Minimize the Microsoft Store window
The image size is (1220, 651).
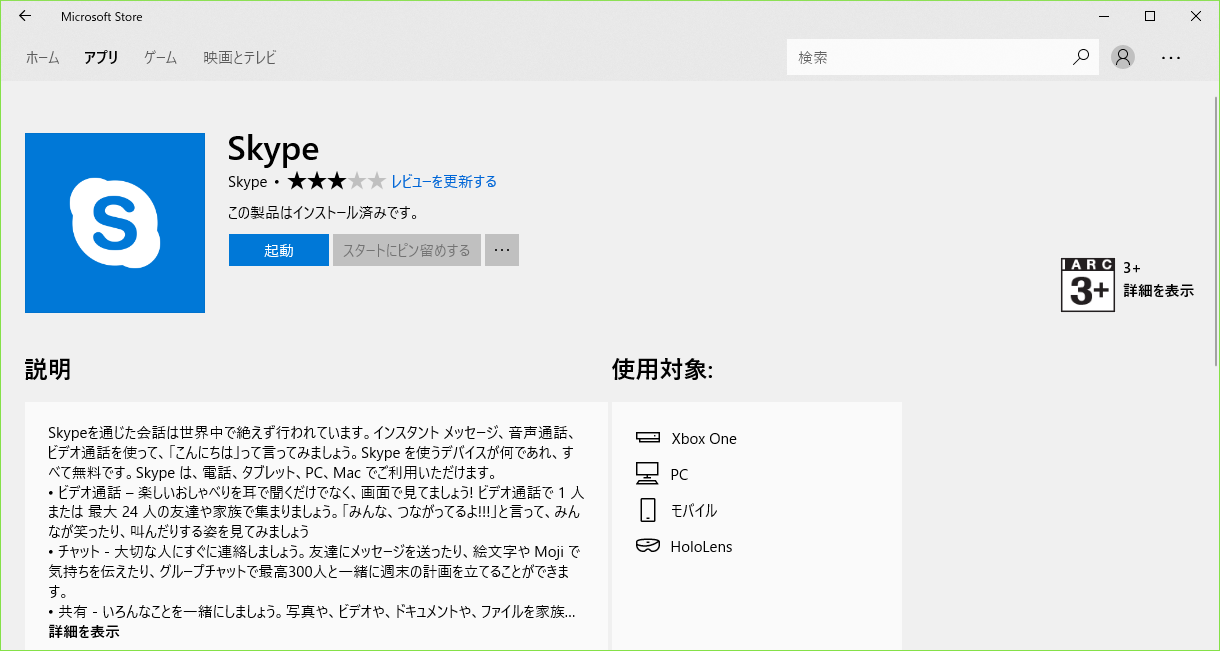tap(1104, 17)
